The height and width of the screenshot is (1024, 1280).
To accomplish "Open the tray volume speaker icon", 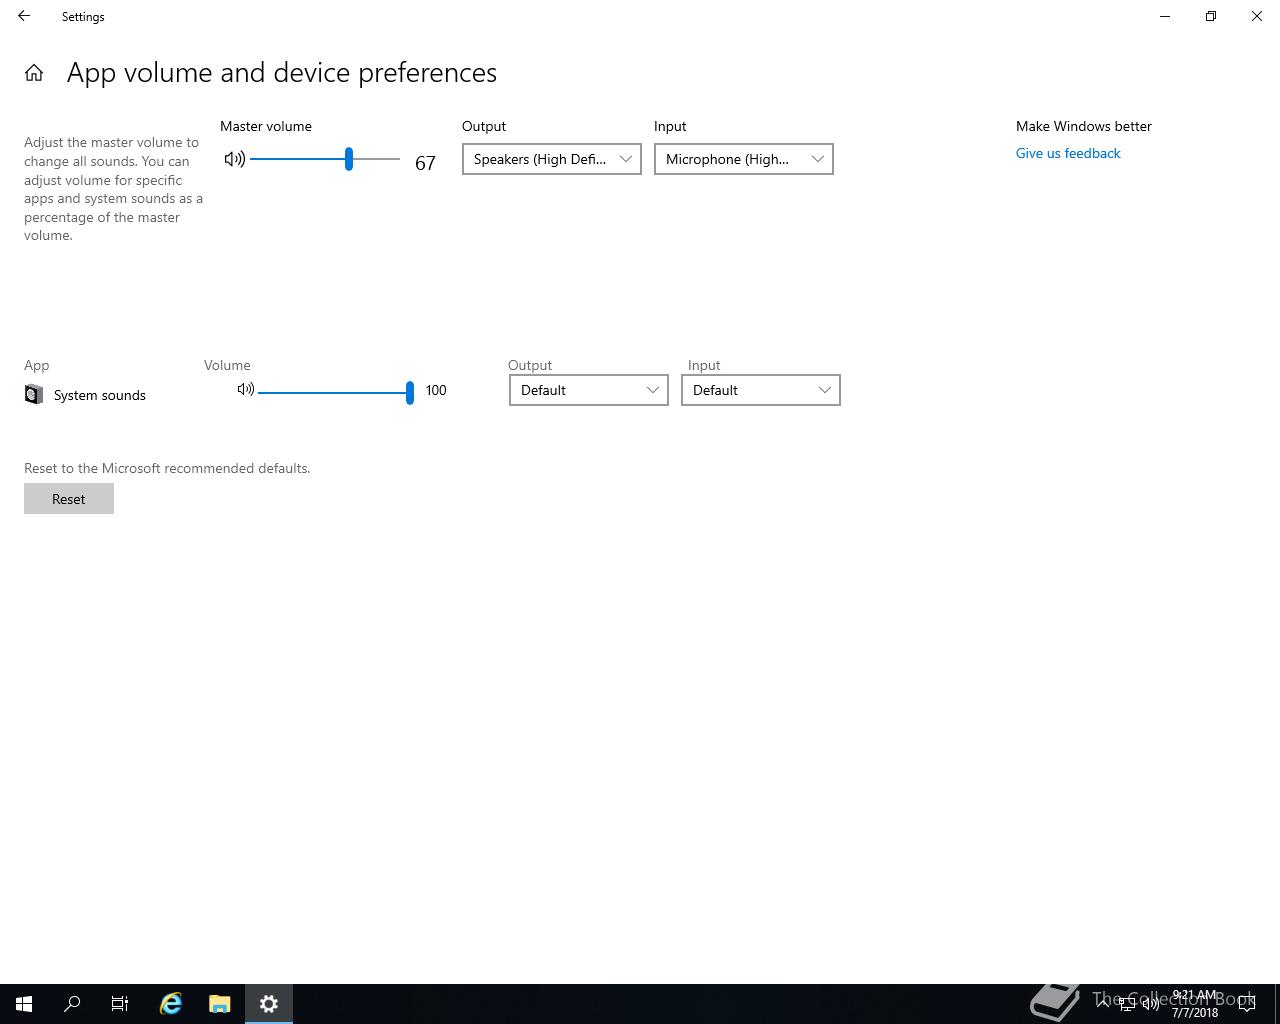I will (1150, 1004).
